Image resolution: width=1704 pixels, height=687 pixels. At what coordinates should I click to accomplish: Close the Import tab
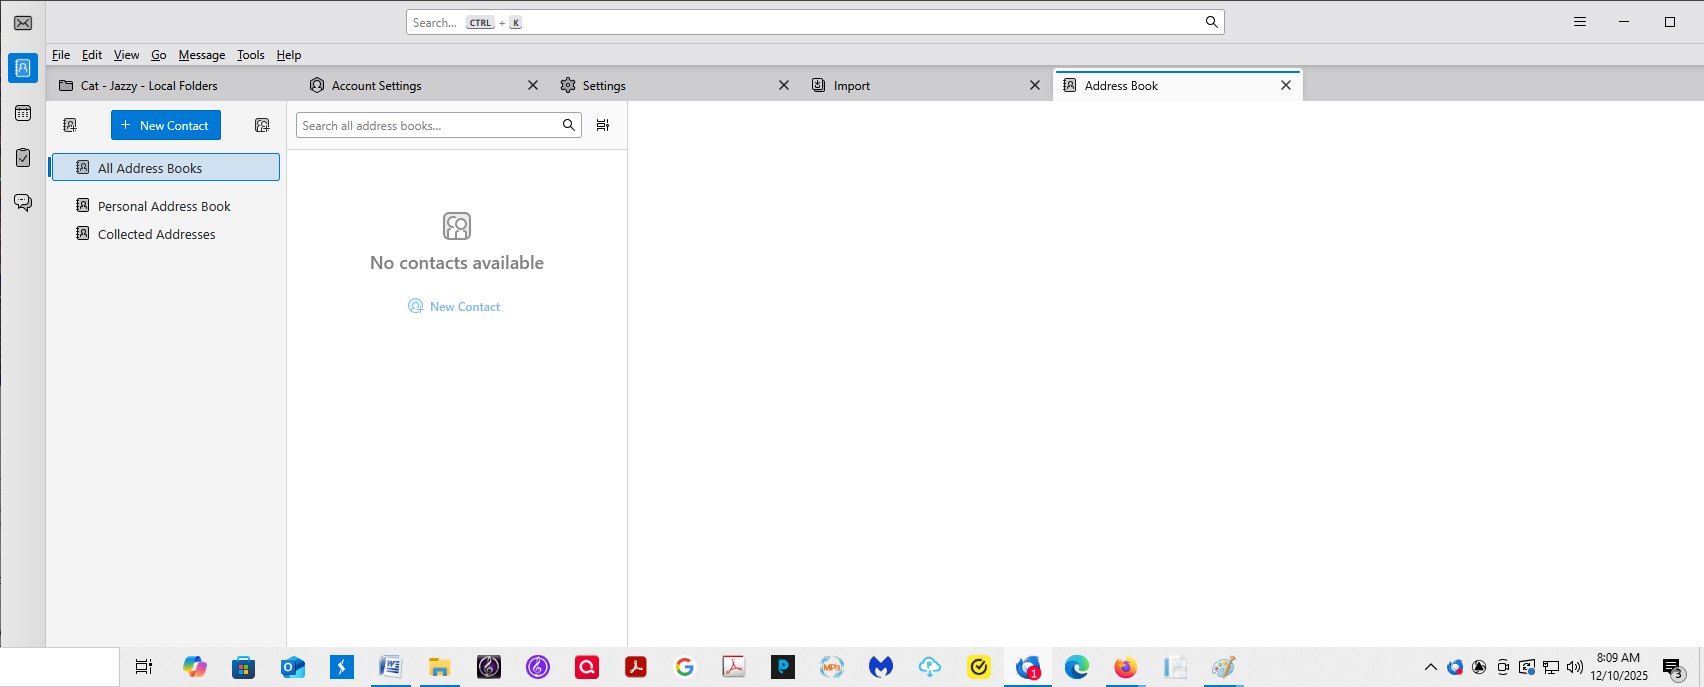pyautogui.click(x=1035, y=86)
